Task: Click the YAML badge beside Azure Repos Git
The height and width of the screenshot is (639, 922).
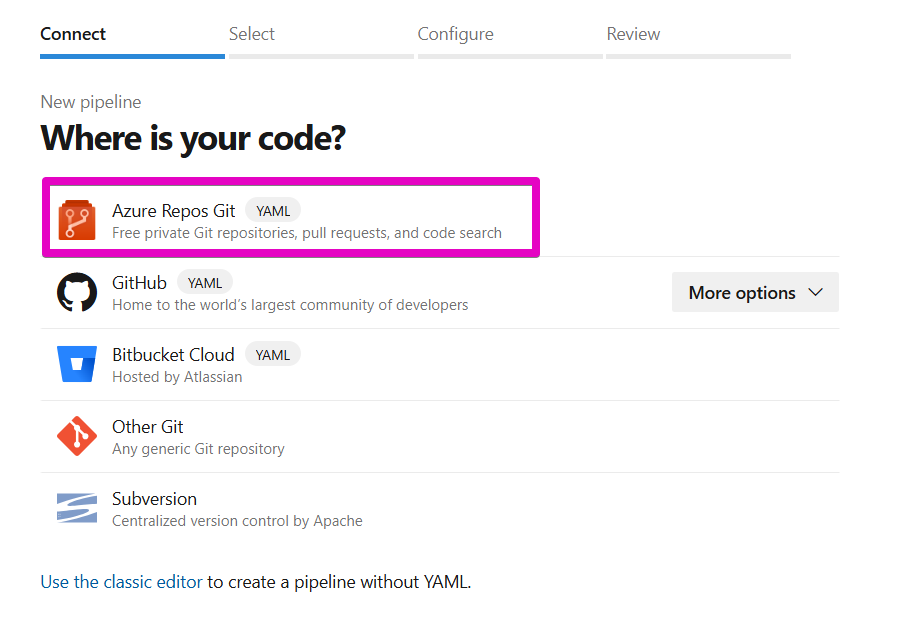Action: coord(273,210)
